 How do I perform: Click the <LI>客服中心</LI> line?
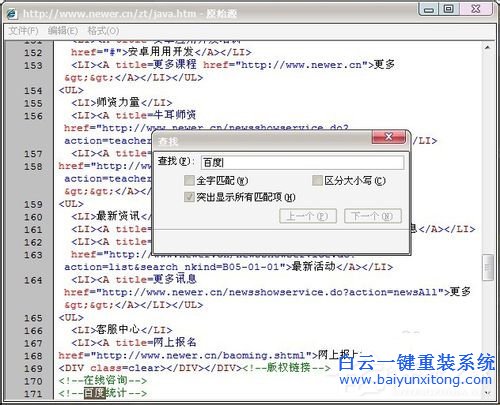pos(122,330)
